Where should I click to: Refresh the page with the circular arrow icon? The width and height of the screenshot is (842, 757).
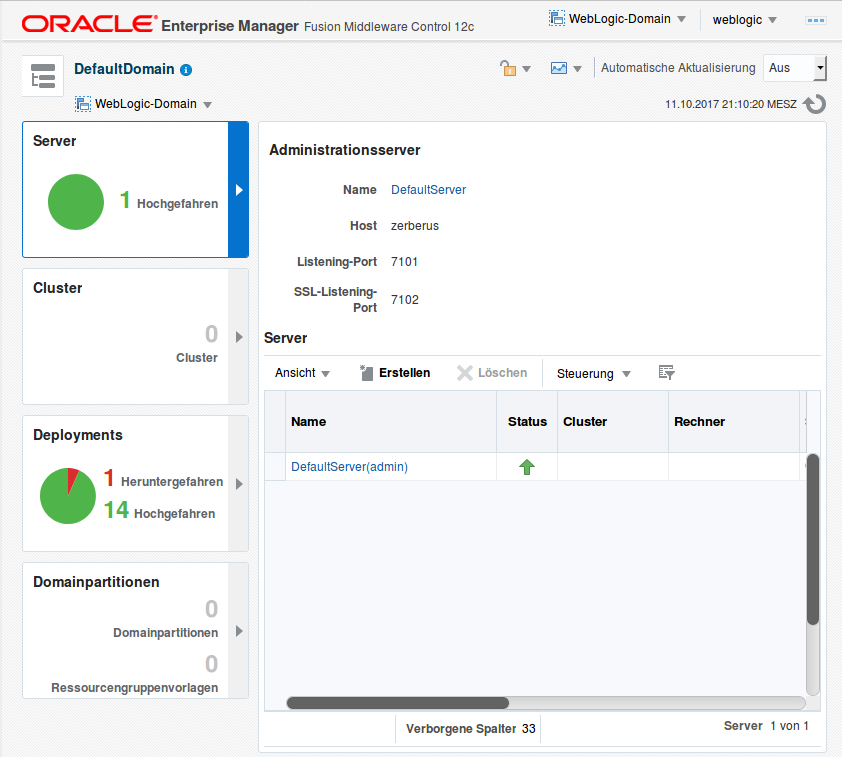click(x=814, y=103)
